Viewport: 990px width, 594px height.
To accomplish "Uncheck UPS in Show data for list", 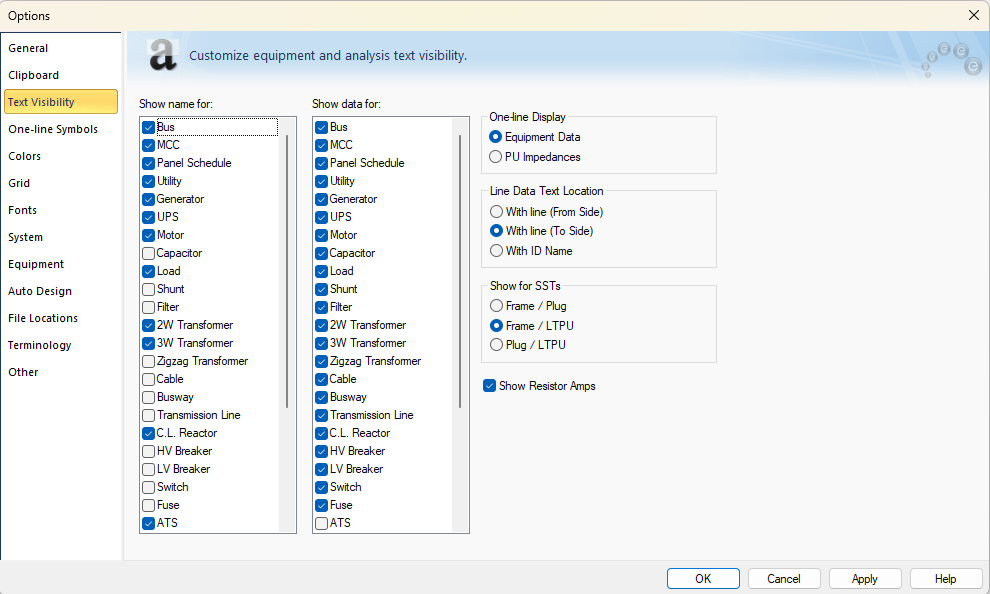I will 321,217.
